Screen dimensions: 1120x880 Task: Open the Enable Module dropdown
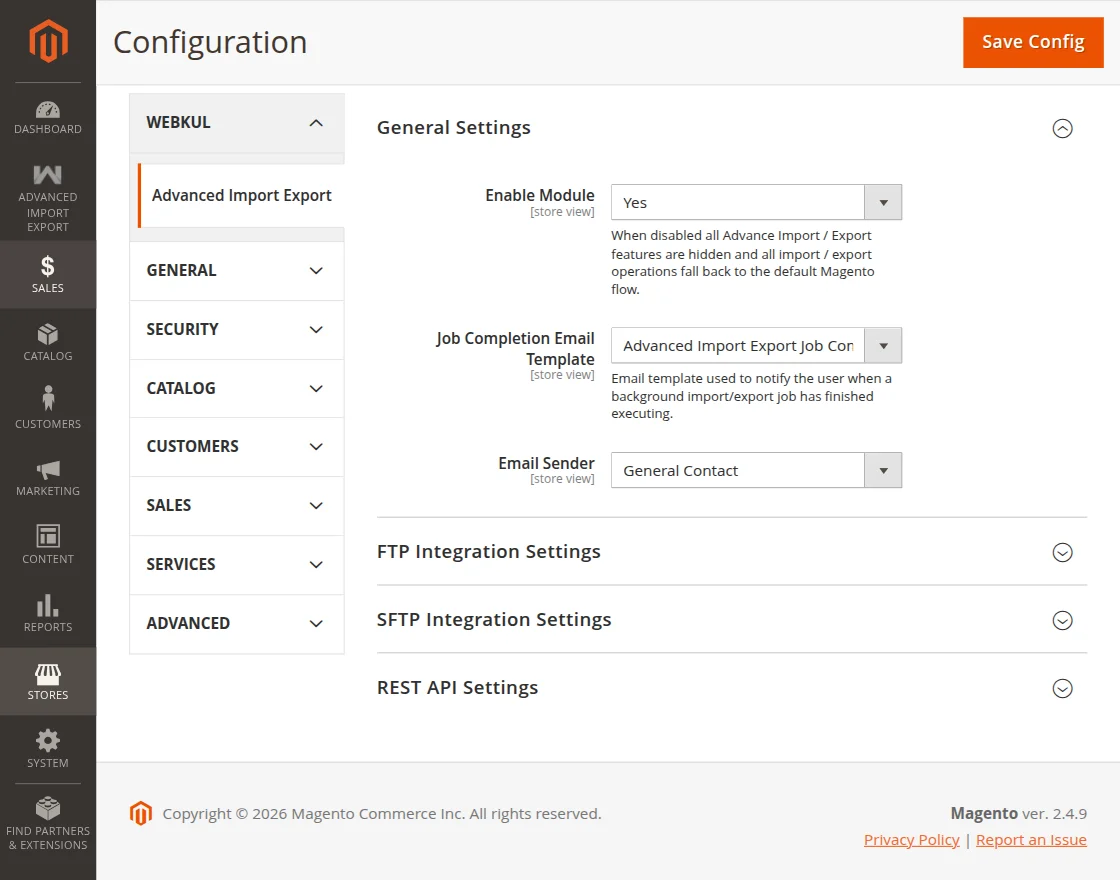[x=756, y=202]
